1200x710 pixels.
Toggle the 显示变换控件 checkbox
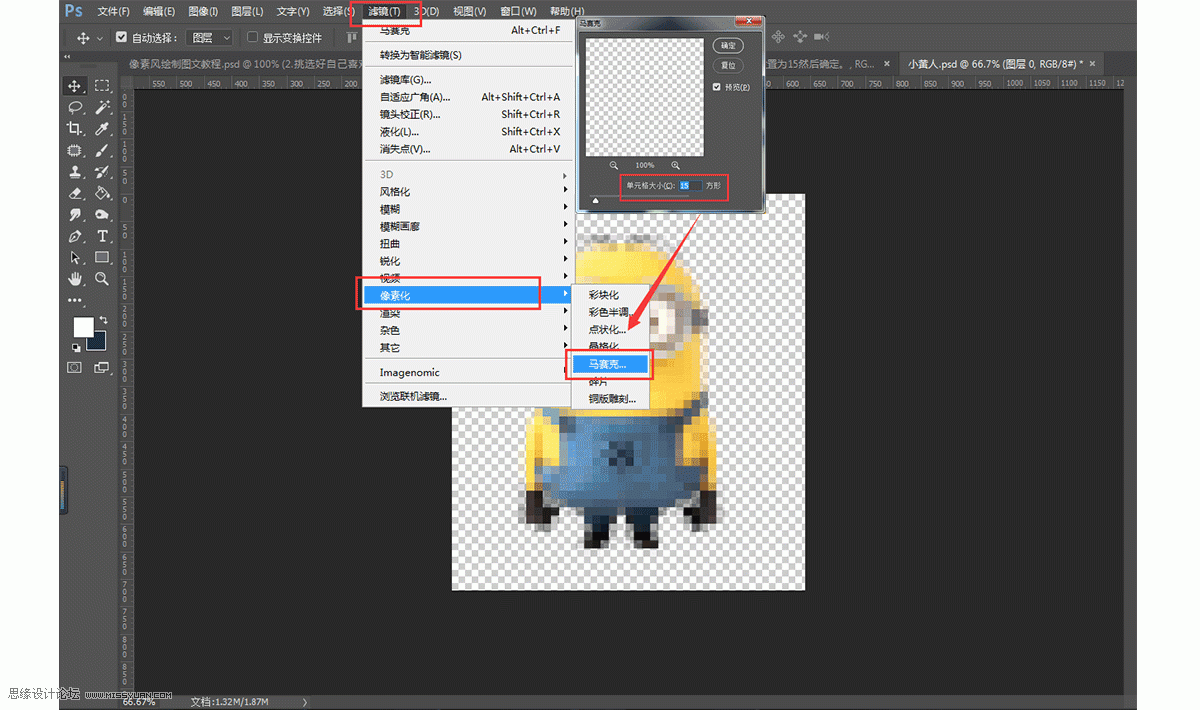[253, 38]
